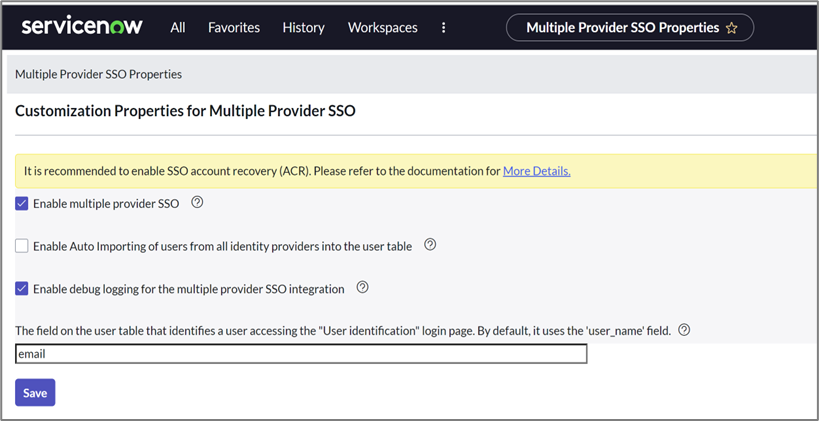819x421 pixels.
Task: Show help for Enable multiple provider SSO
Action: click(197, 202)
